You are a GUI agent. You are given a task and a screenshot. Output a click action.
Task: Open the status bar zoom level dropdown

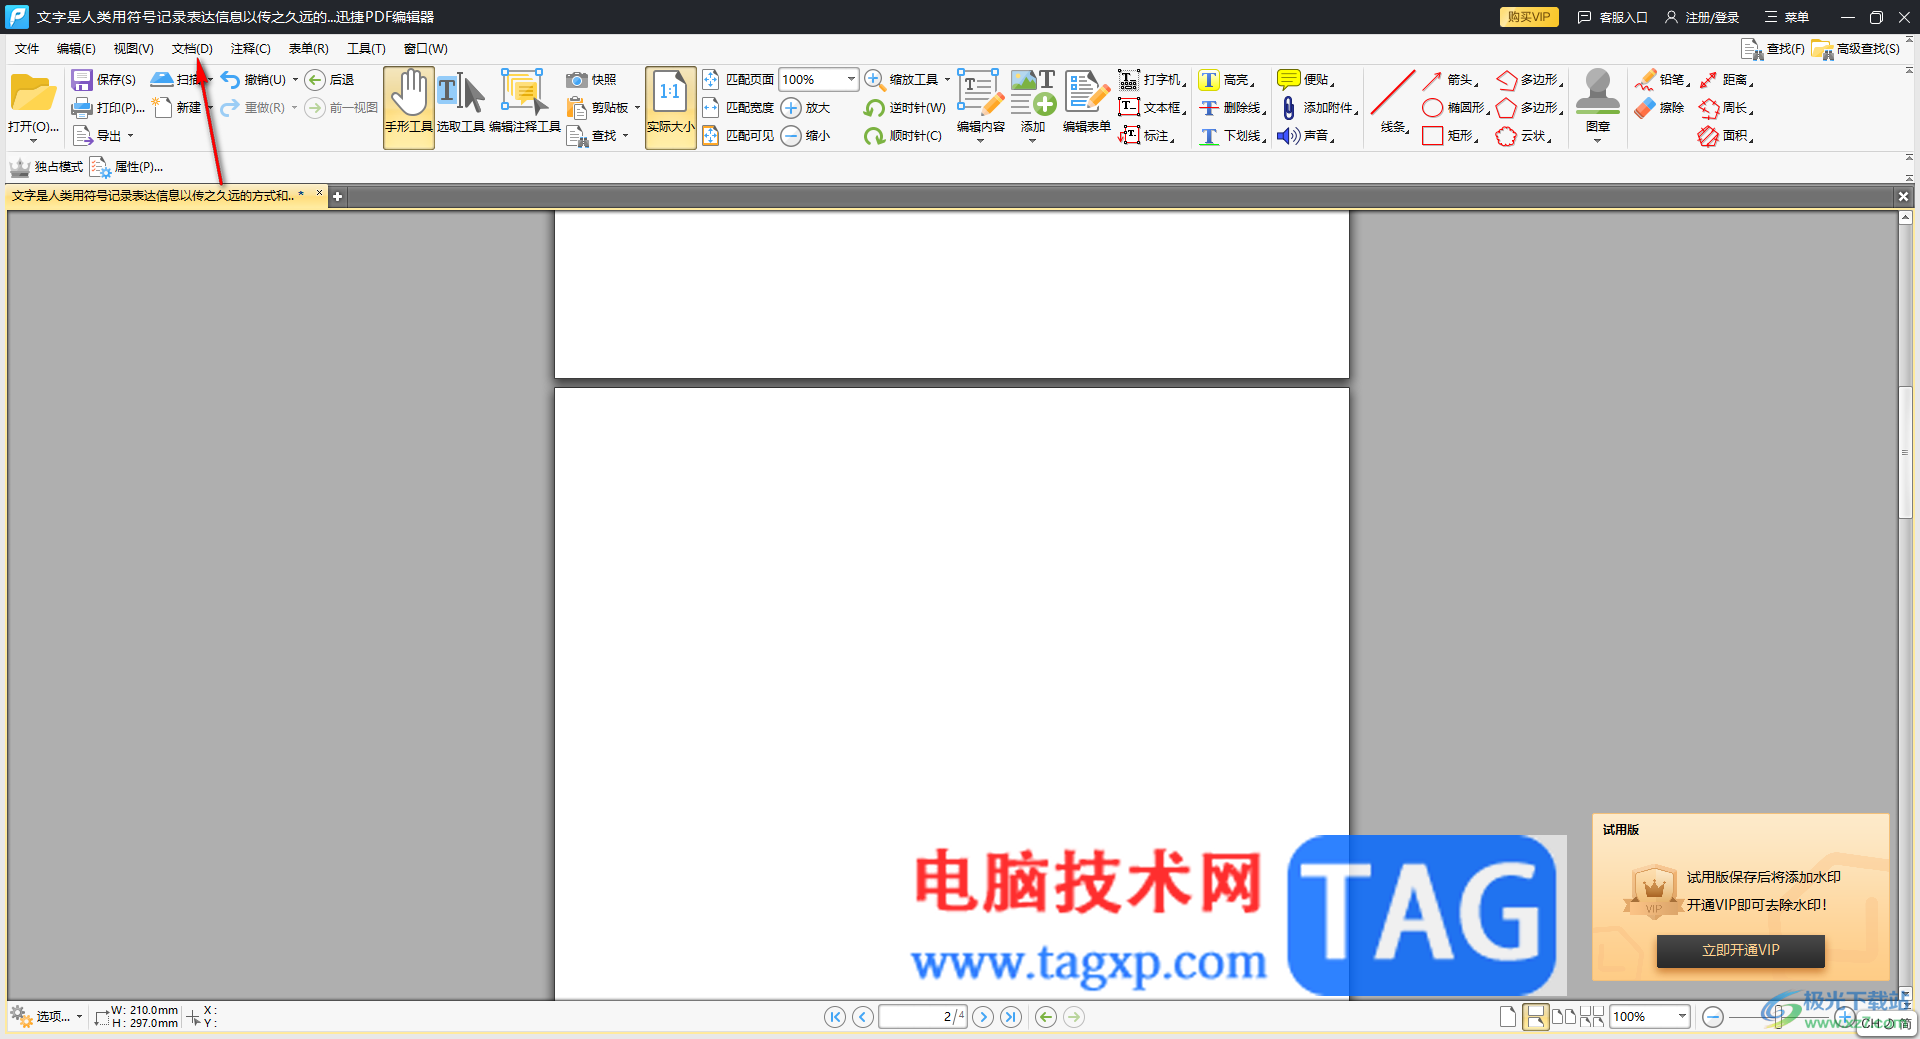tap(1682, 1017)
